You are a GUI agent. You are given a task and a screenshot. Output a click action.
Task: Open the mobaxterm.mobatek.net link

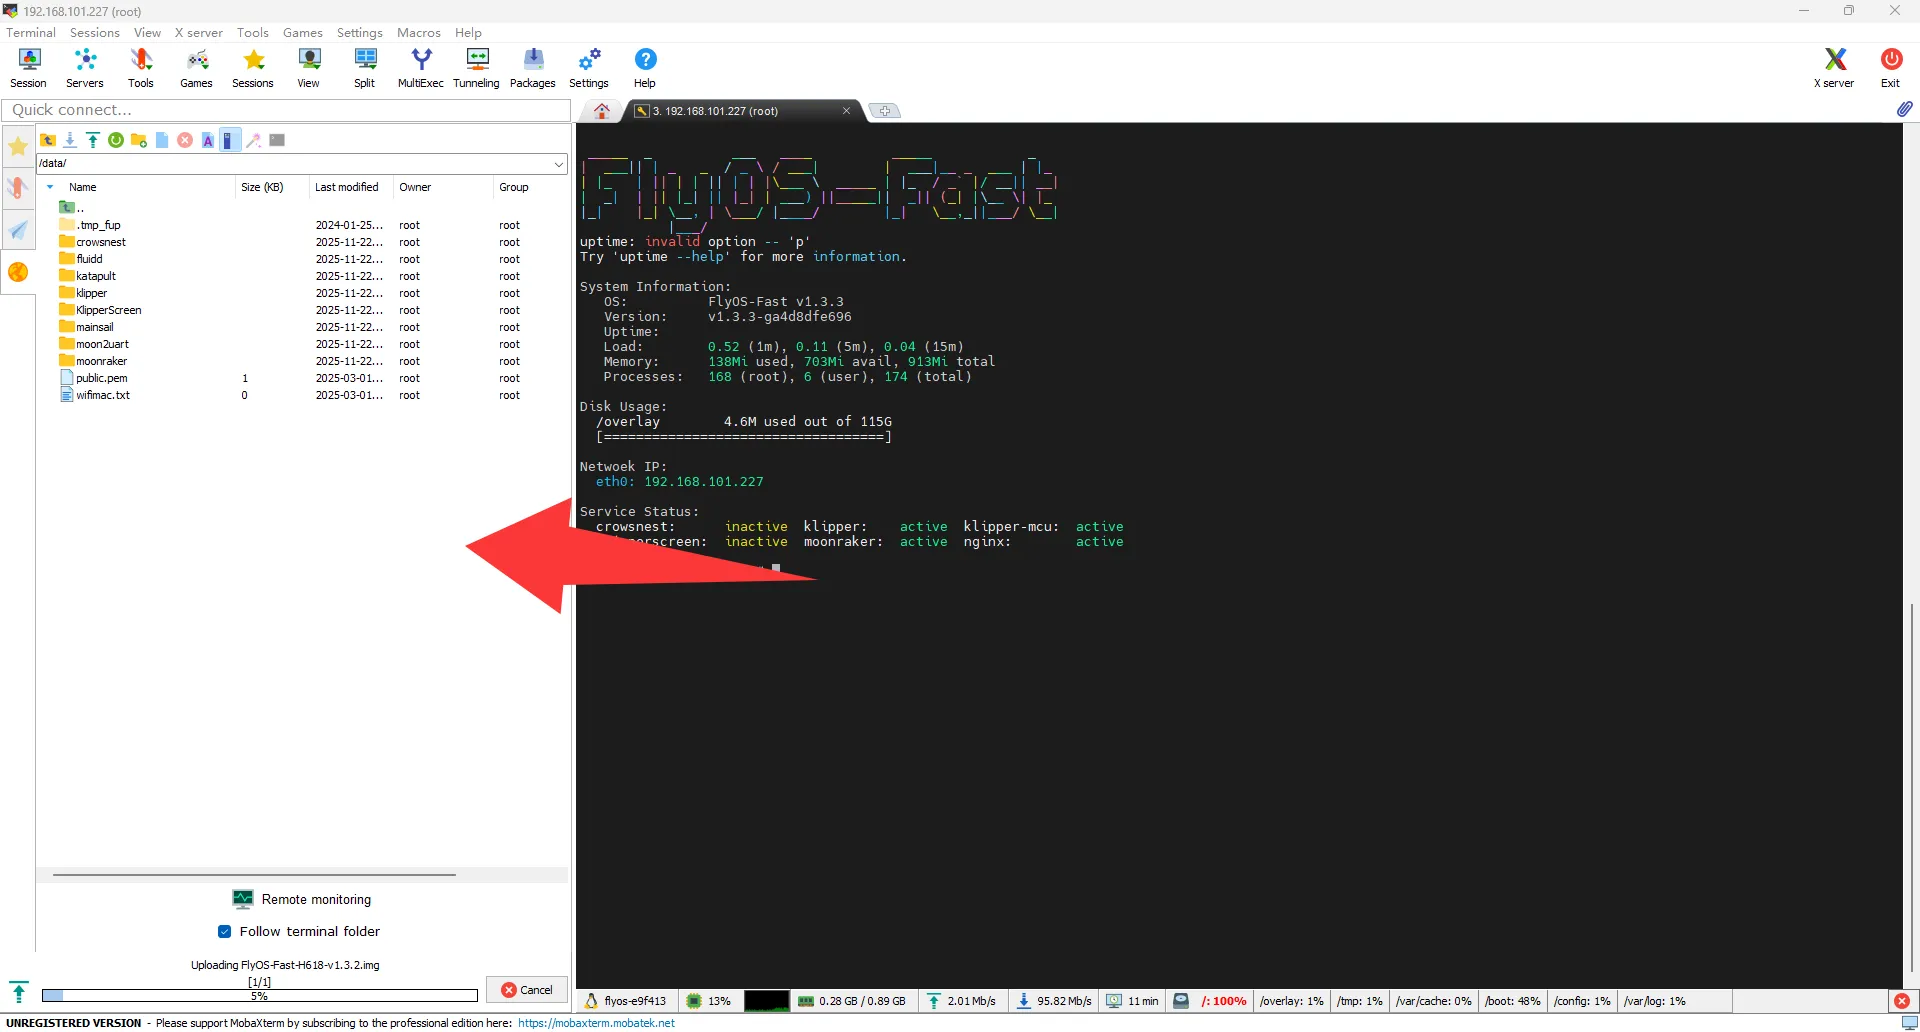tap(596, 1023)
